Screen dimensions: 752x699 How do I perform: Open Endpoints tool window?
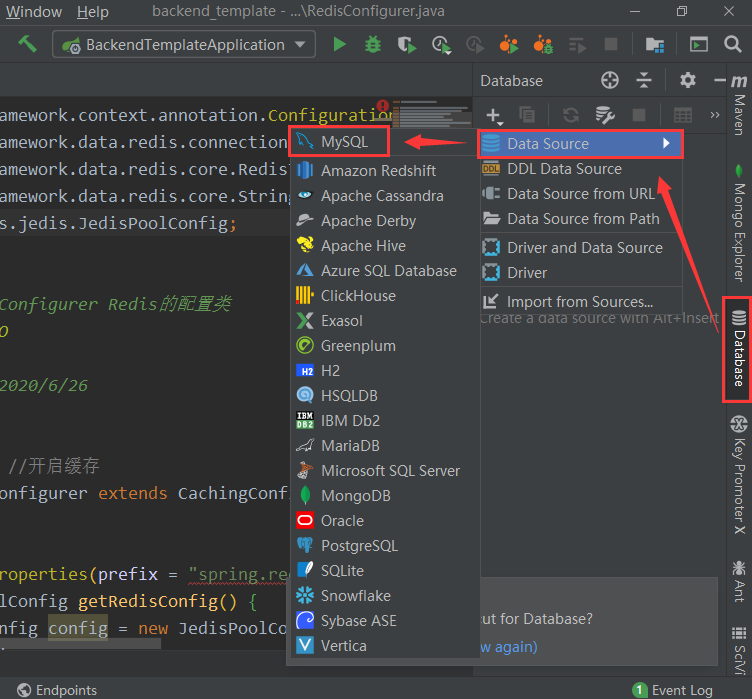coord(57,690)
